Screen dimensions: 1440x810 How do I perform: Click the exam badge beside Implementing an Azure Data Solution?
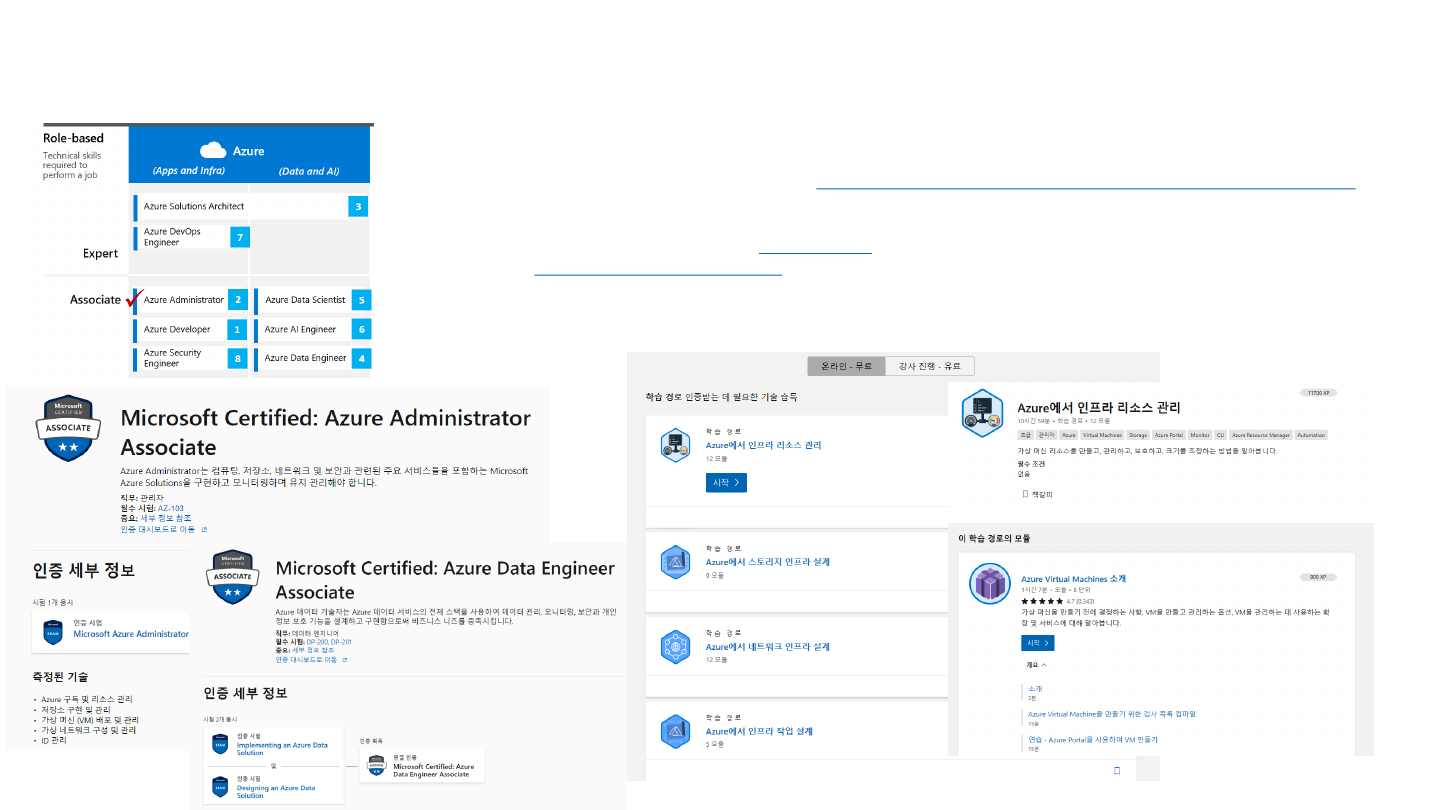pos(220,745)
